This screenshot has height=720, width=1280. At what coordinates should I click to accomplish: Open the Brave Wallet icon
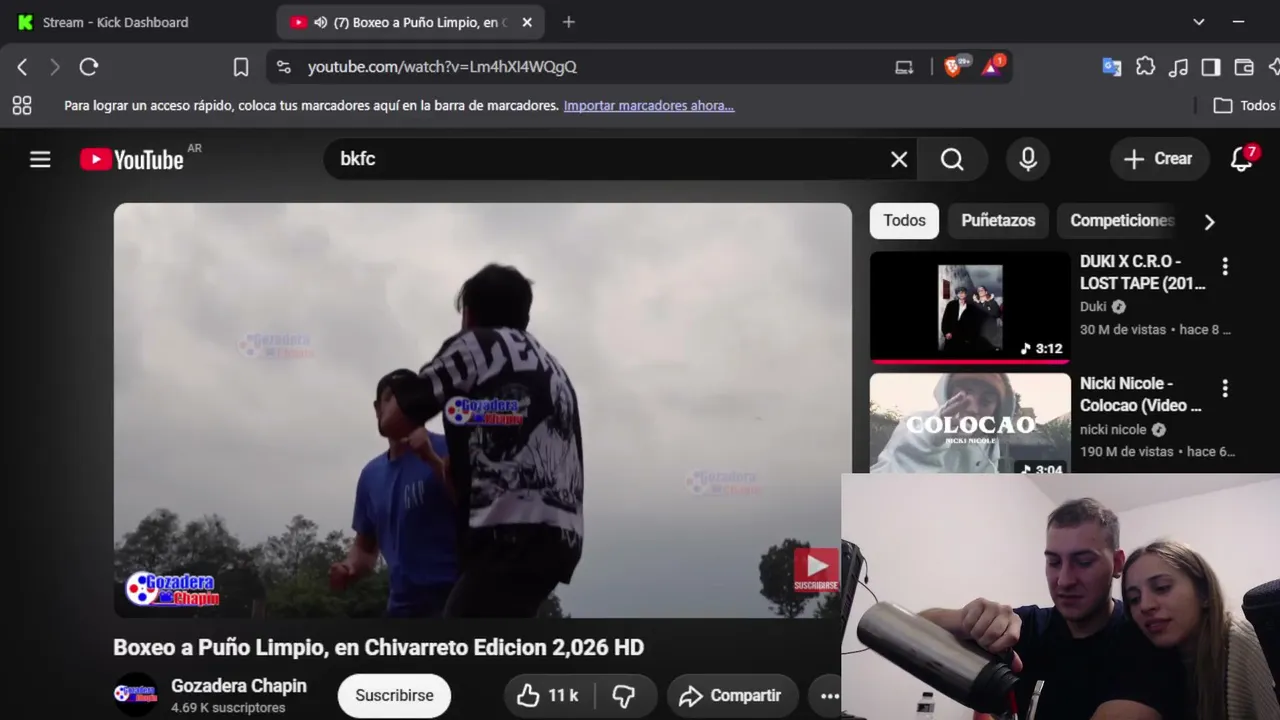(x=1244, y=67)
